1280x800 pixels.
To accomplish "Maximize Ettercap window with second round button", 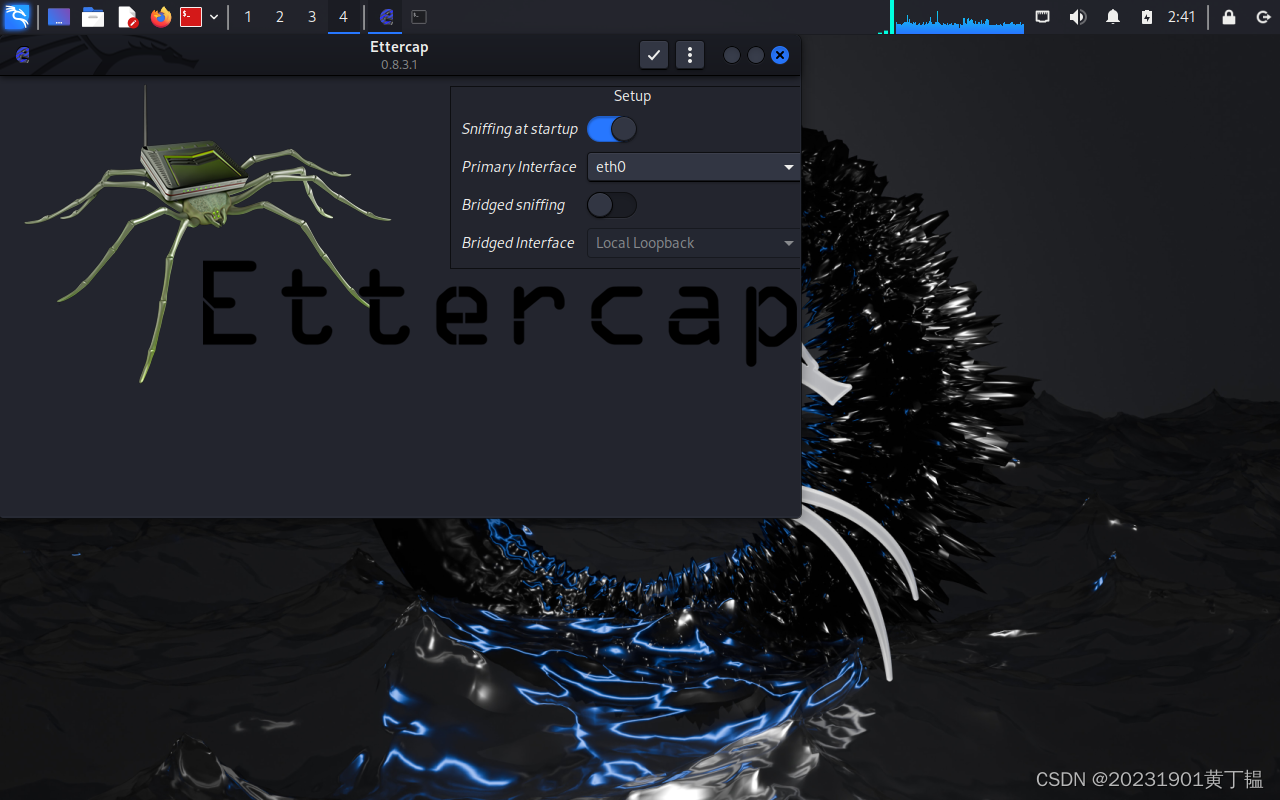I will pyautogui.click(x=756, y=55).
